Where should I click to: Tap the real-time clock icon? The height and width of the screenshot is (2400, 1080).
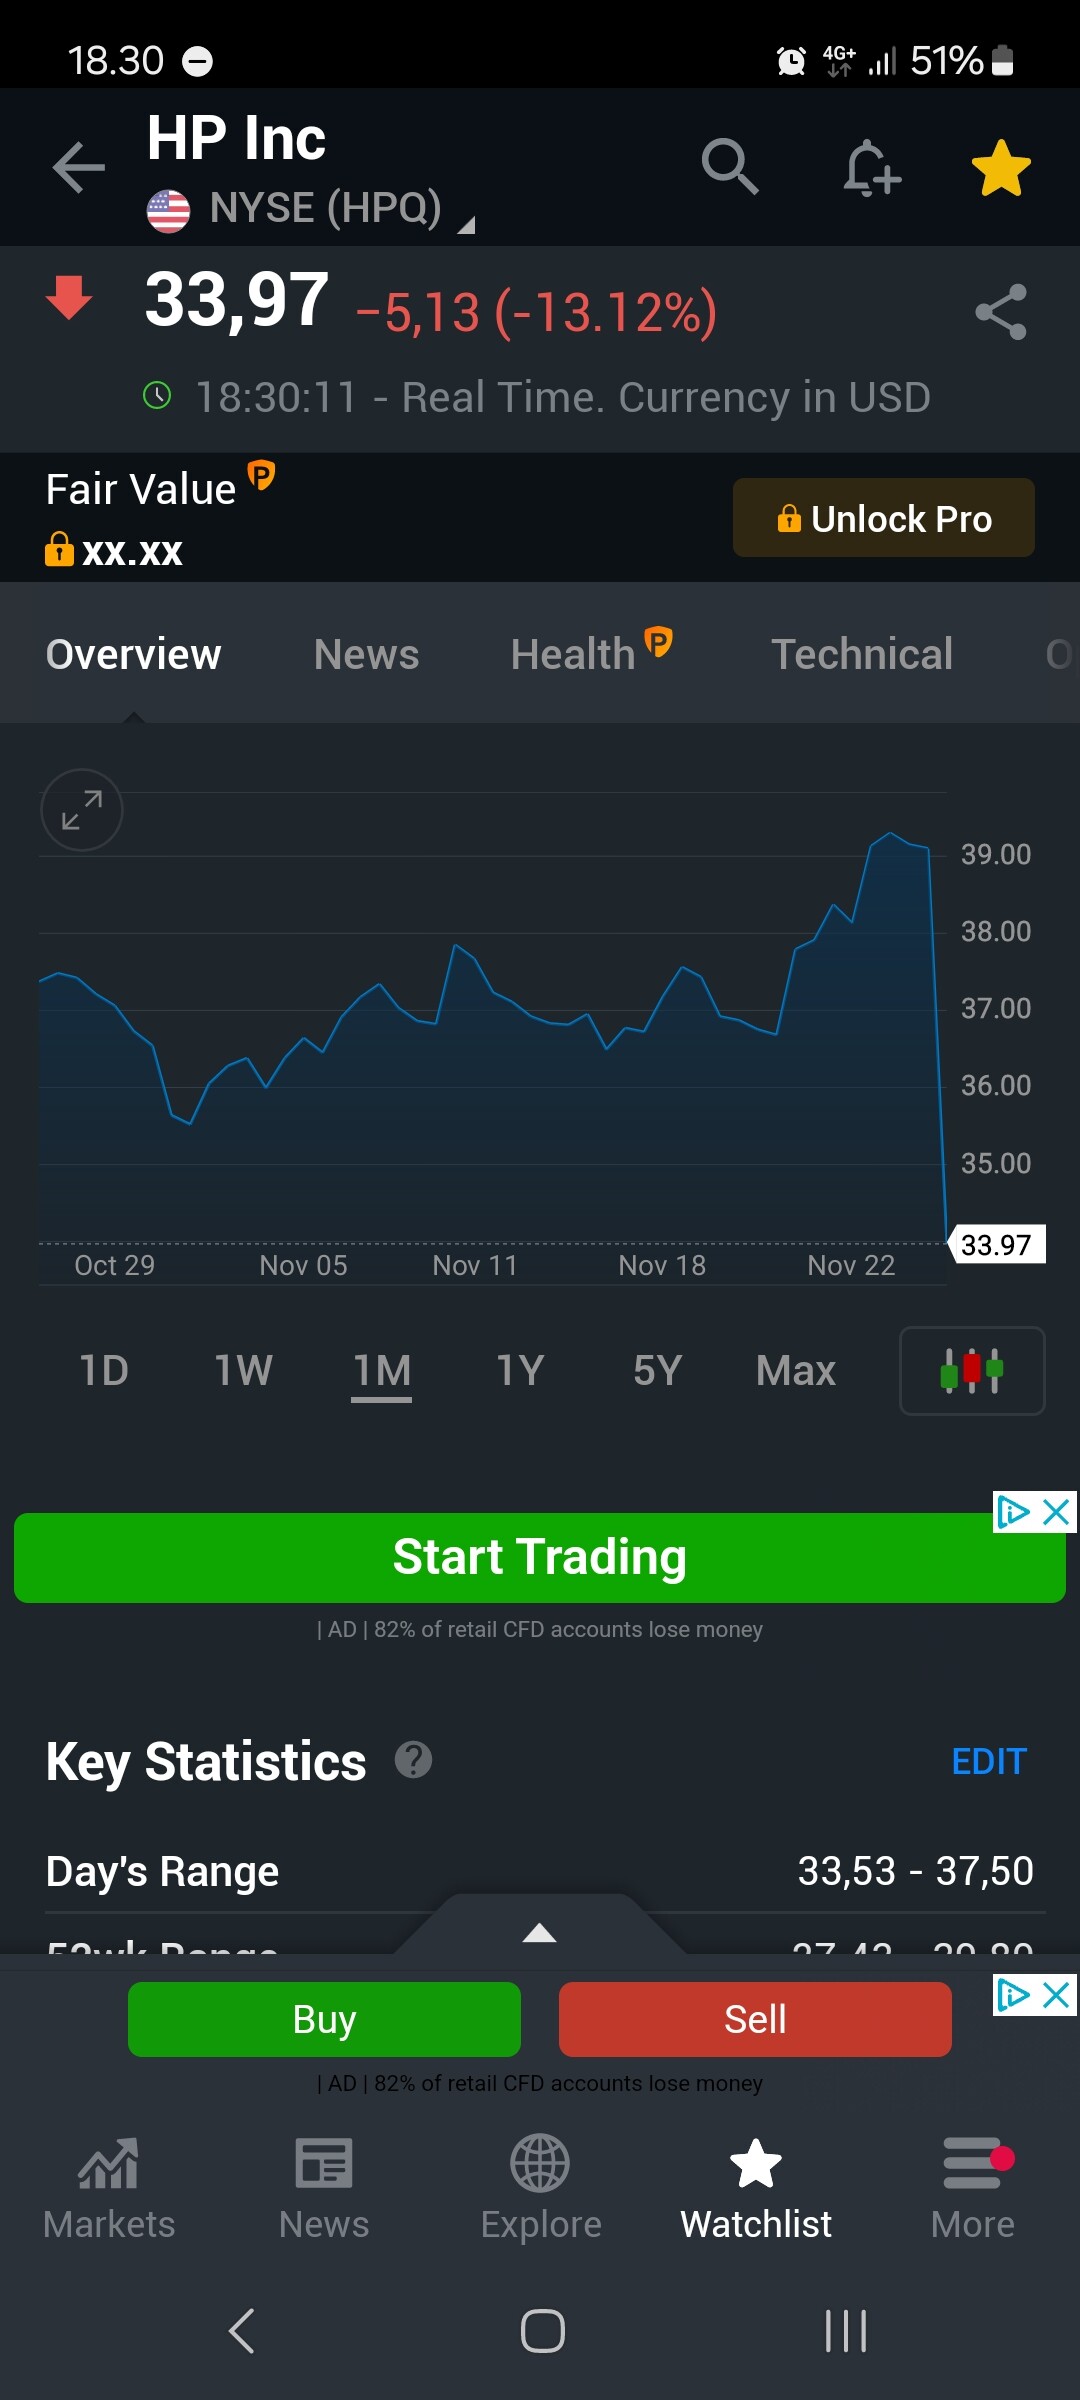[x=157, y=395]
